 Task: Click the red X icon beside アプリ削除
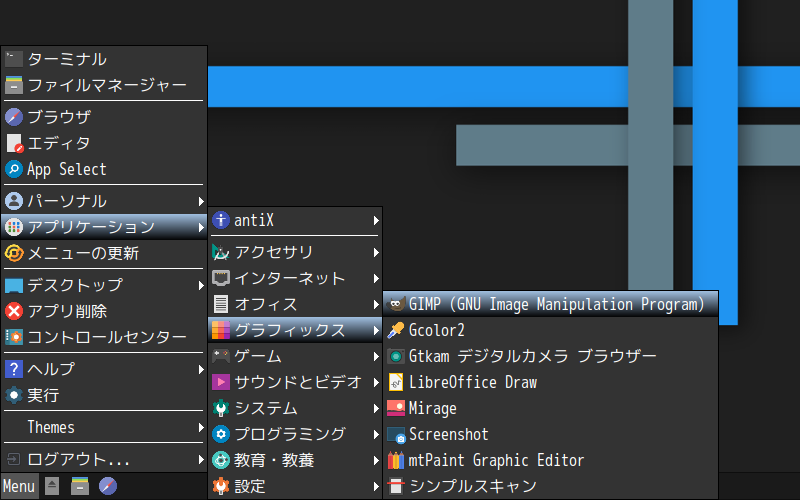tap(14, 311)
